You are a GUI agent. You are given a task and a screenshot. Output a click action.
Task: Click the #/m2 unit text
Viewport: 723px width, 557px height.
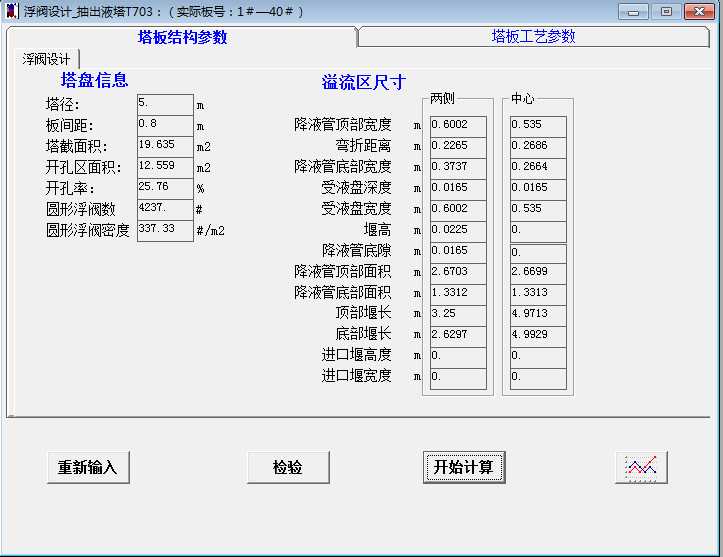(211, 231)
